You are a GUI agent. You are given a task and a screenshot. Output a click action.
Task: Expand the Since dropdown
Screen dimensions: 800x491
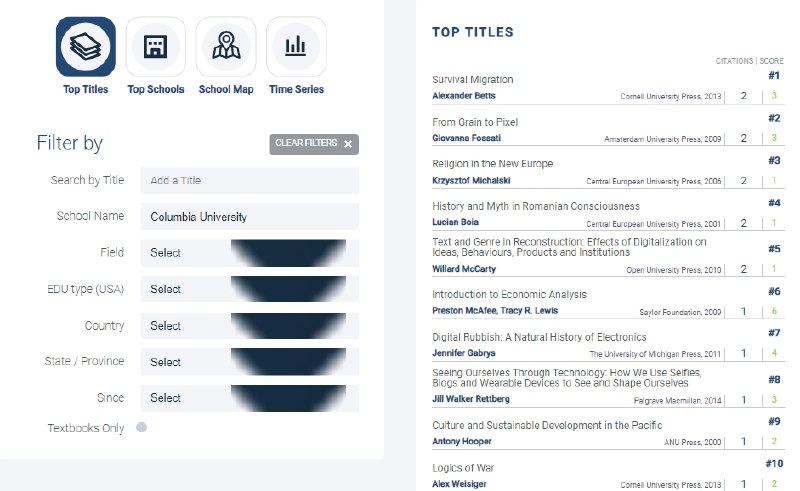click(249, 398)
